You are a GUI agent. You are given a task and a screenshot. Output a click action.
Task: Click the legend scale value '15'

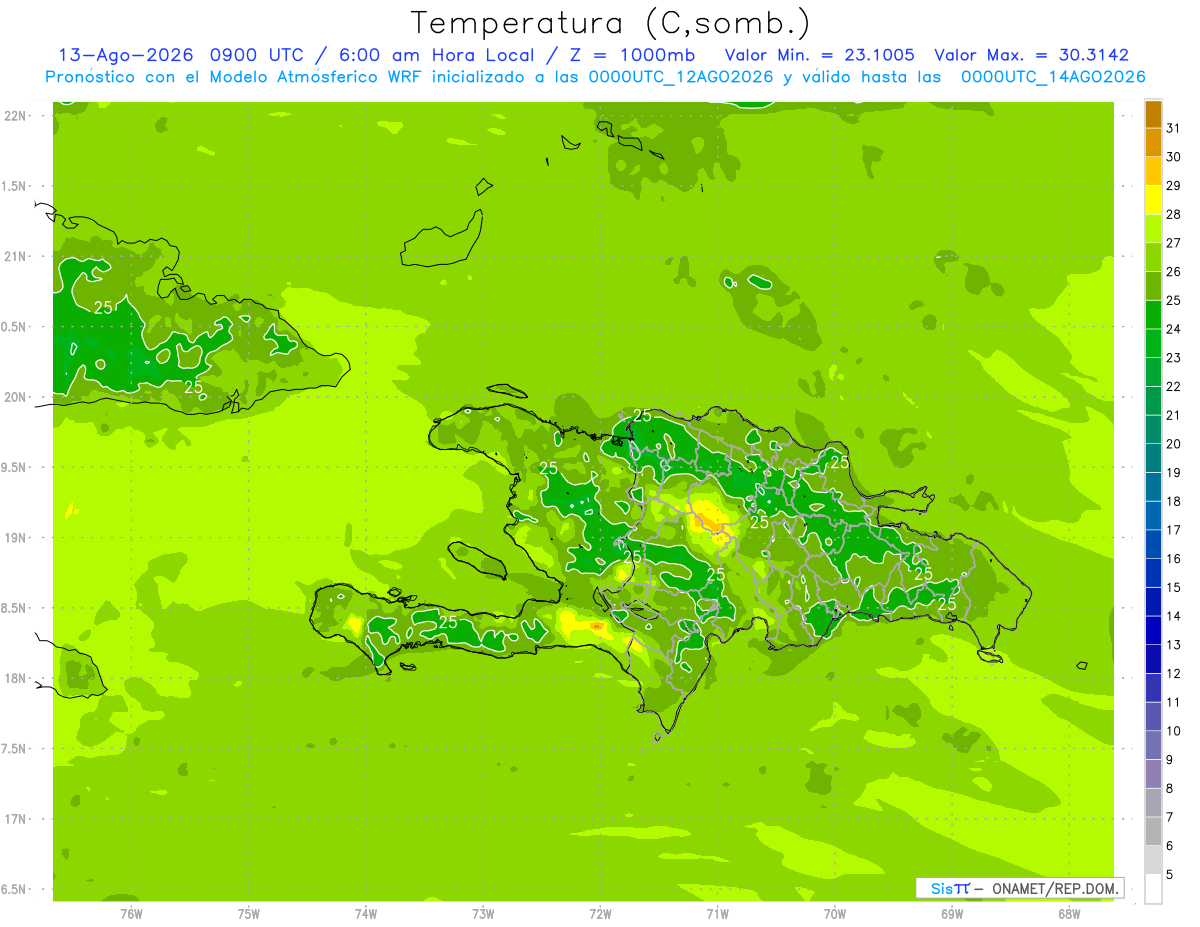click(x=1174, y=588)
